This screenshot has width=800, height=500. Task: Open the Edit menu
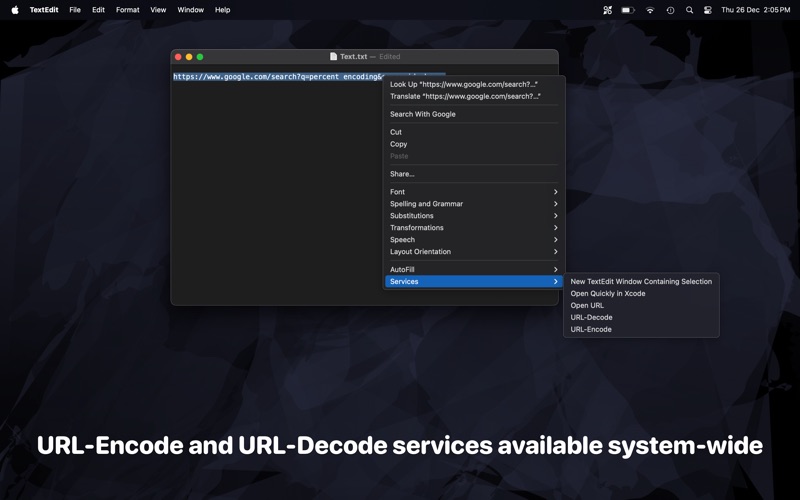pos(98,10)
